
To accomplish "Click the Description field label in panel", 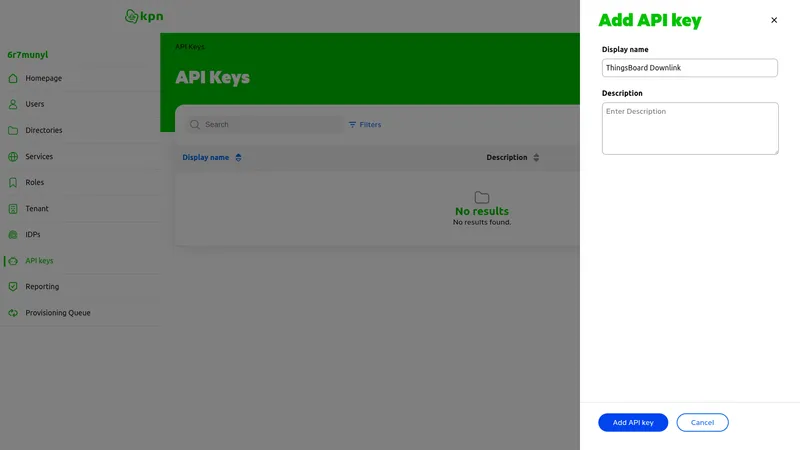I will pyautogui.click(x=622, y=93).
